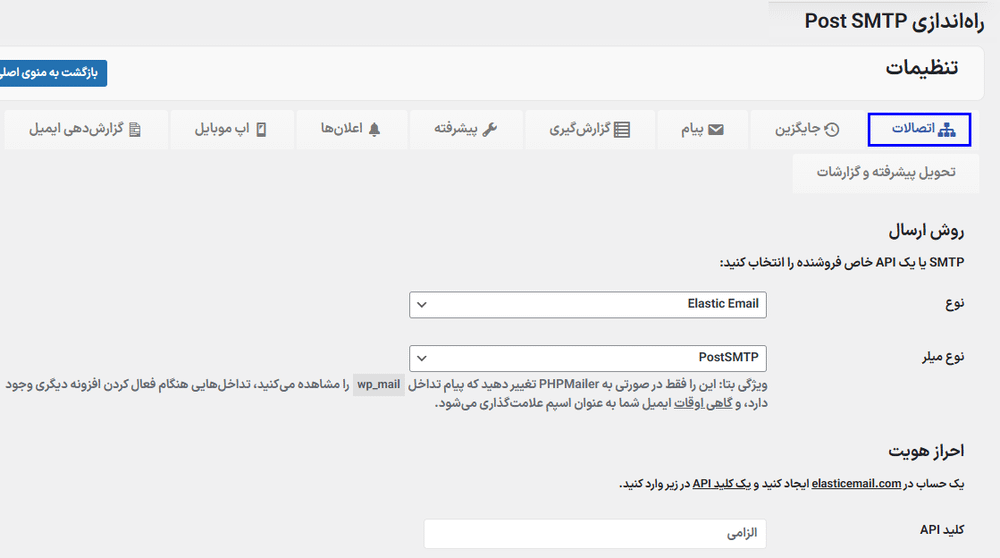This screenshot has width=1000, height=558.
Task: Open the اتصالات tab
Action: click(x=919, y=129)
